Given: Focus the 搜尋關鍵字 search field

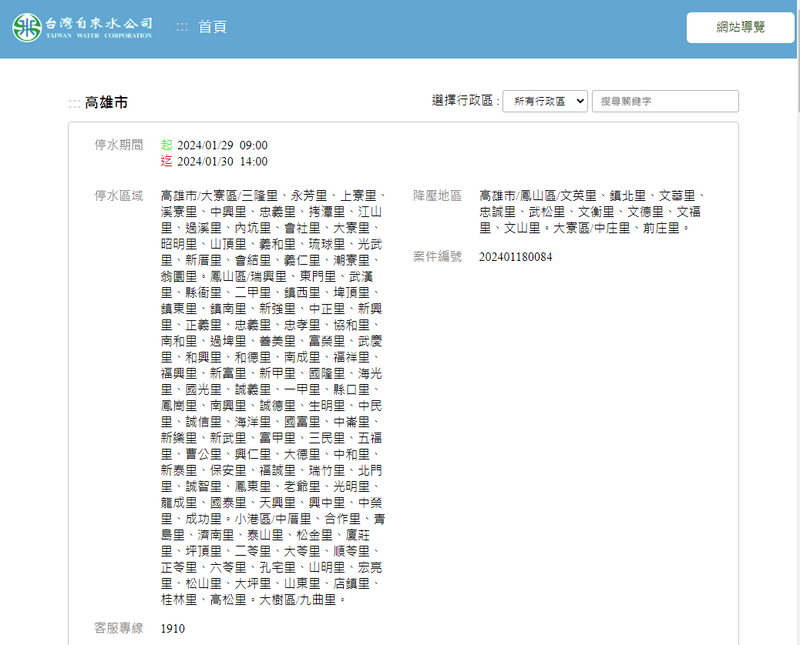Looking at the screenshot, I should coord(665,101).
